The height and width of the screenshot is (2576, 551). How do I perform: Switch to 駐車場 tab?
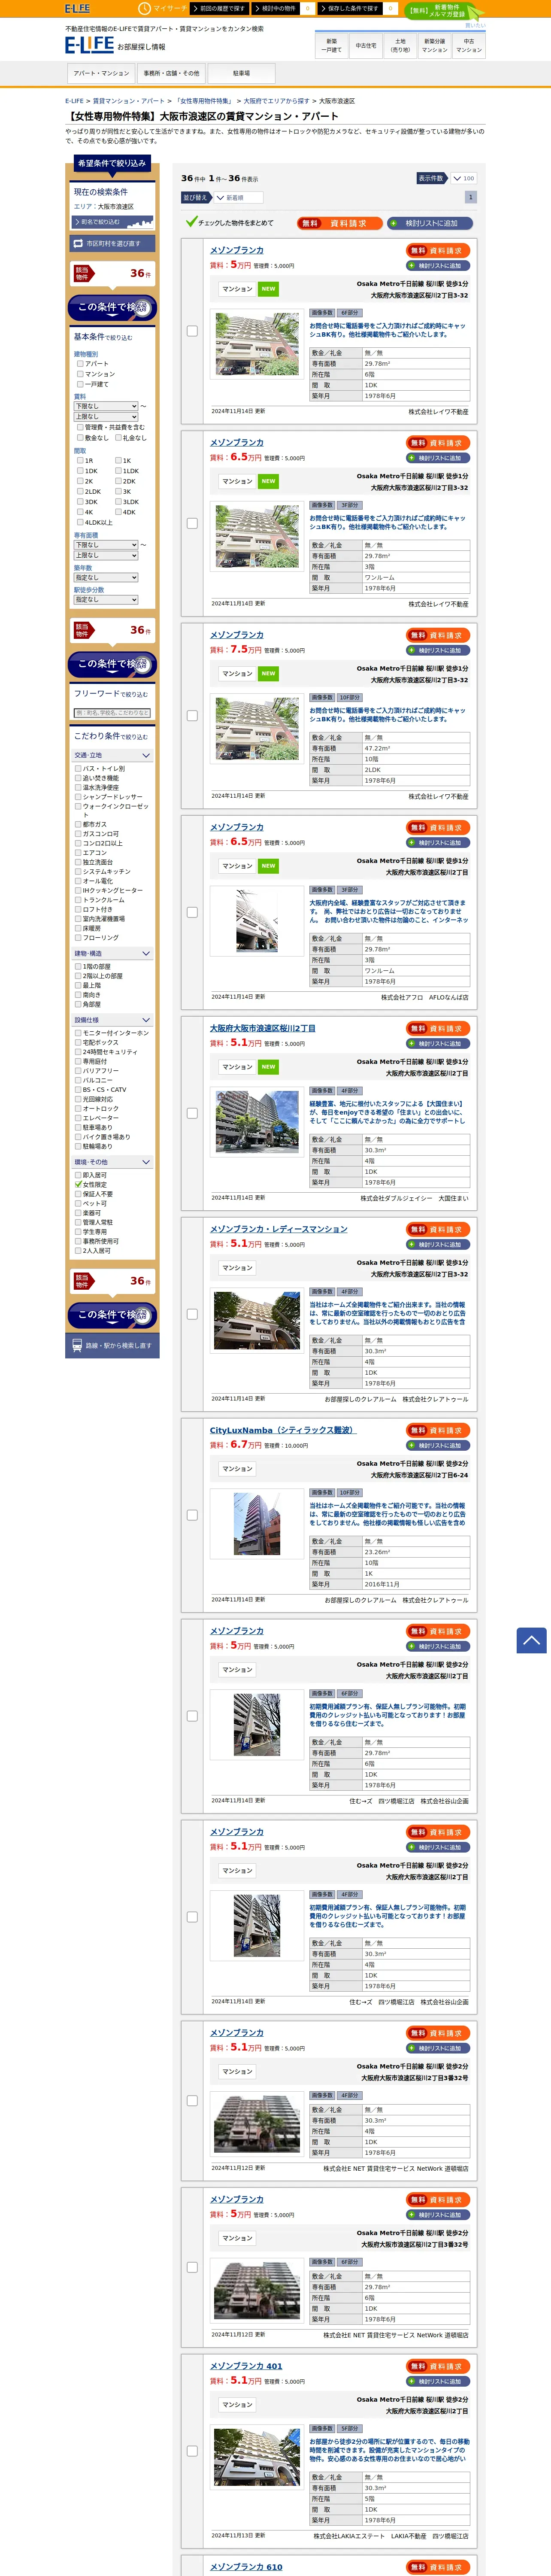[x=241, y=73]
